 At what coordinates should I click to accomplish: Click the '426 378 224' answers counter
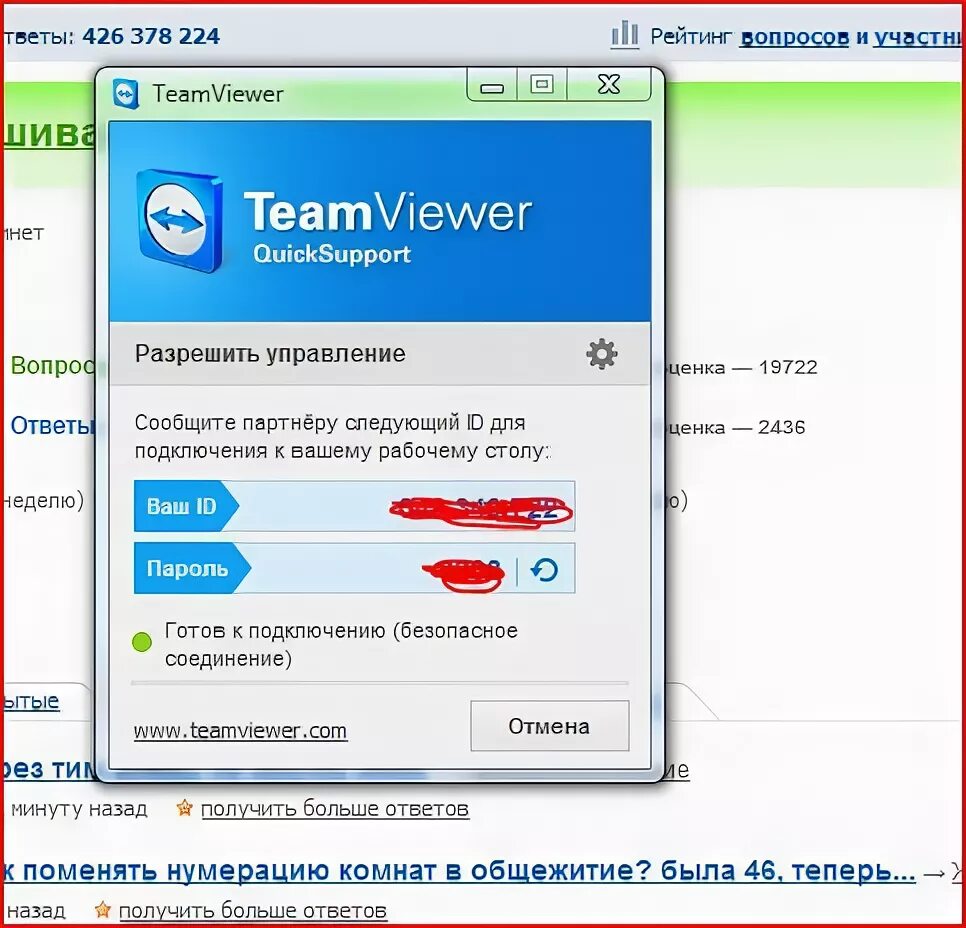pyautogui.click(x=151, y=36)
